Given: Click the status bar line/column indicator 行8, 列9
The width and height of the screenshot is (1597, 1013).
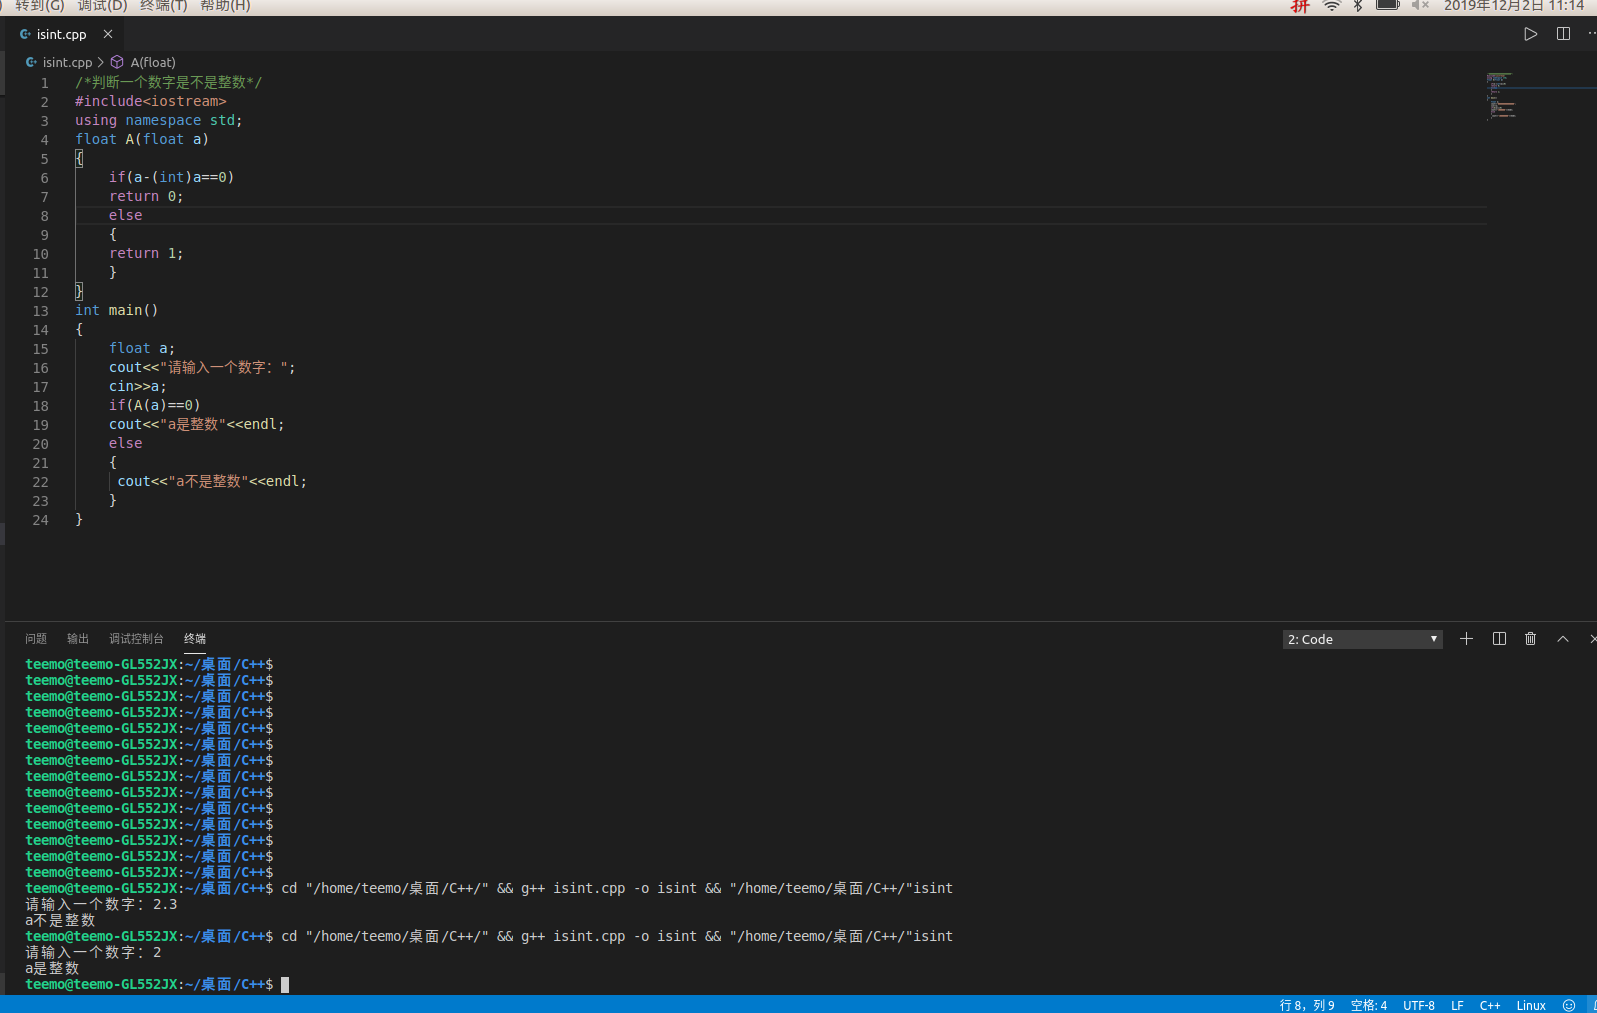Looking at the screenshot, I should [x=1307, y=1005].
